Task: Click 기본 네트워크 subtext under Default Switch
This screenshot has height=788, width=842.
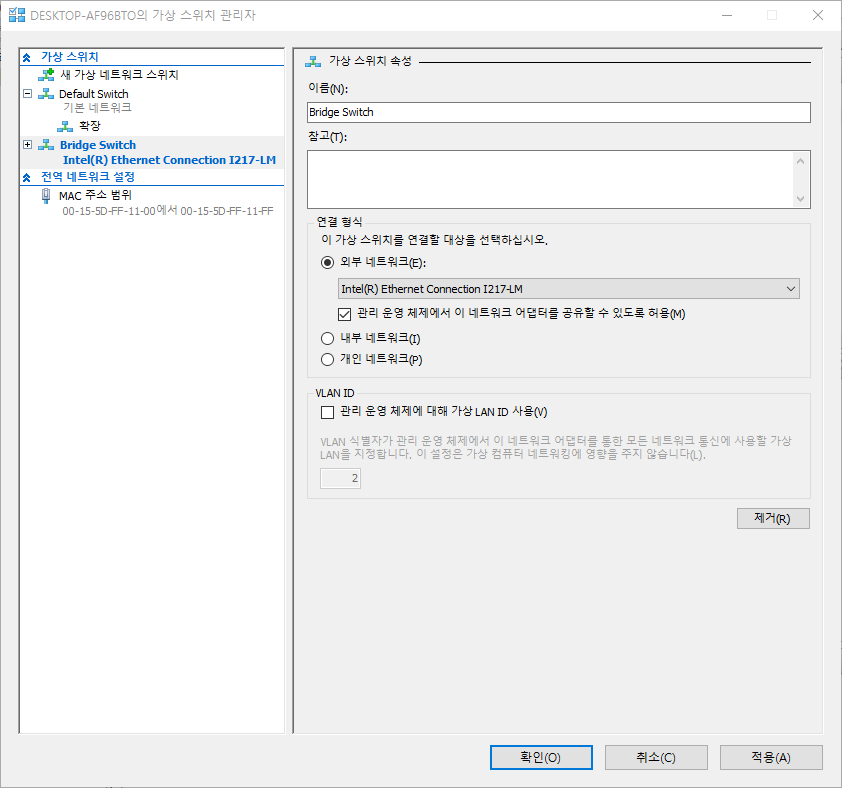Action: coord(97,107)
